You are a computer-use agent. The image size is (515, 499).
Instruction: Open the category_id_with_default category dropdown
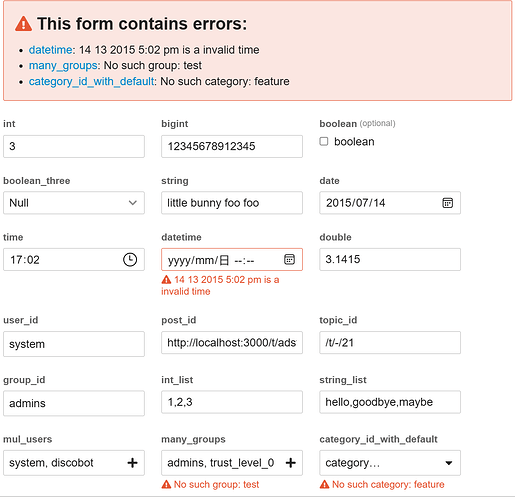click(x=390, y=463)
